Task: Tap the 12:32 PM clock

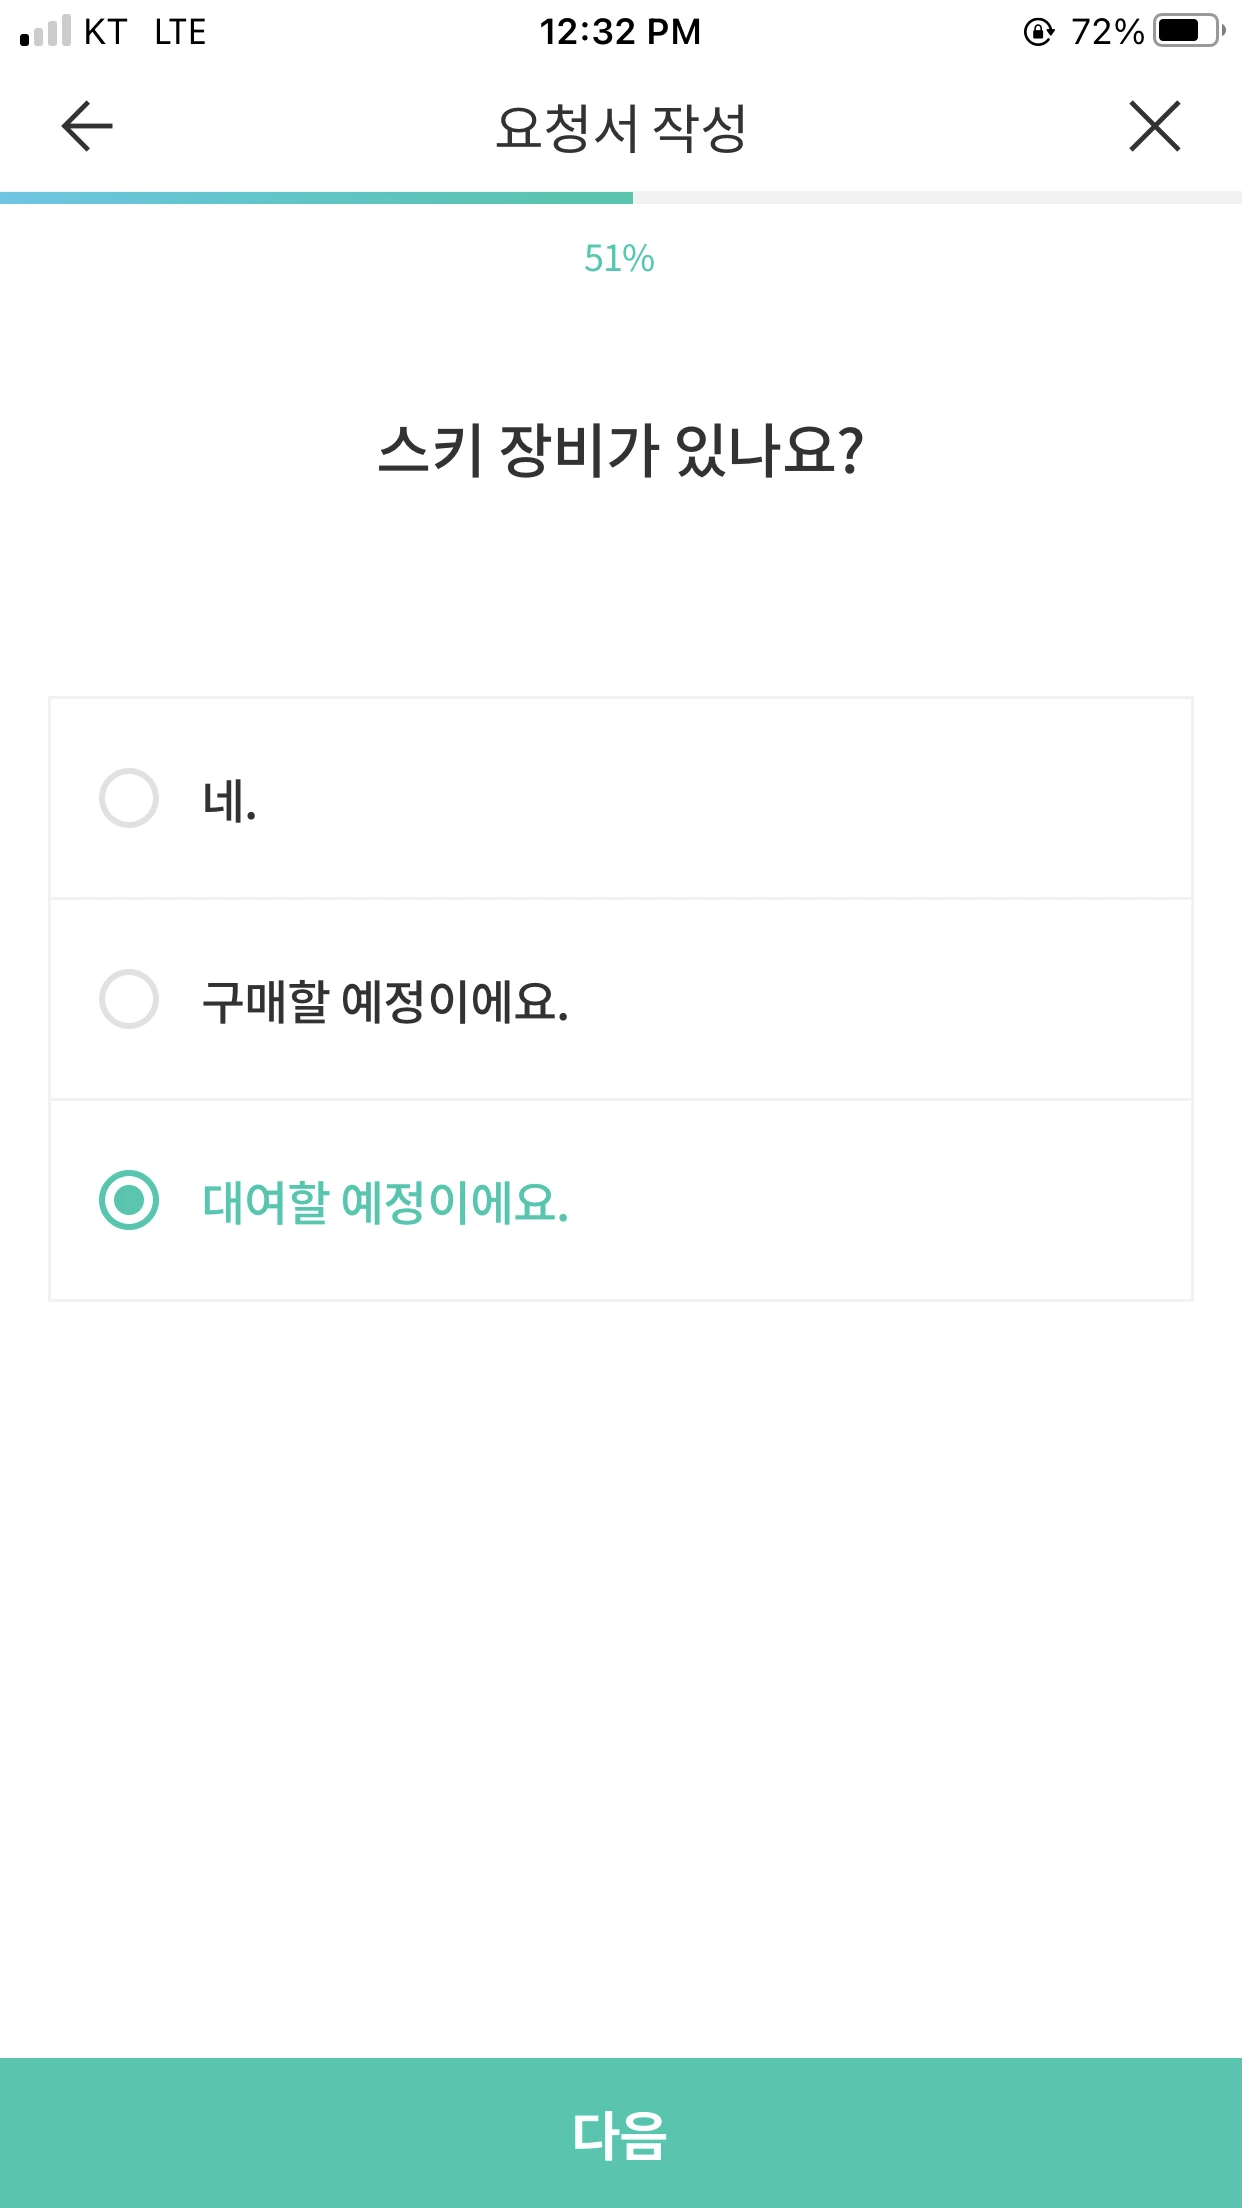Action: 620,32
